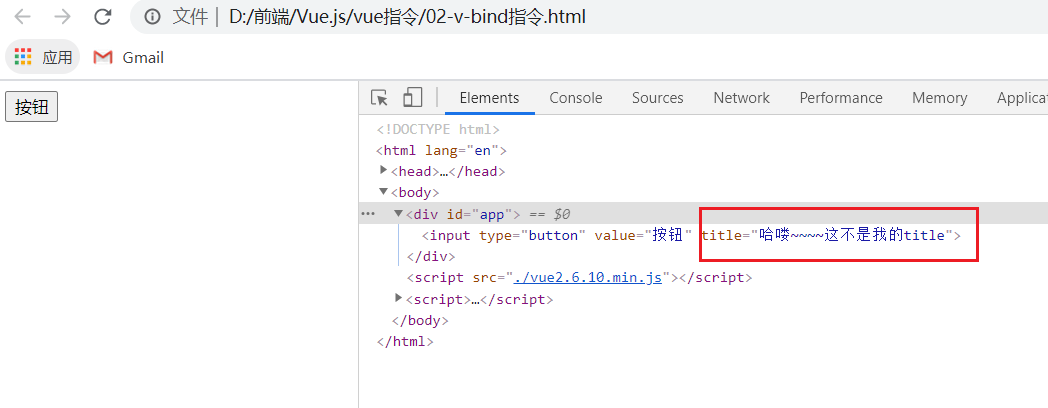Viewport: 1048px width, 408px height.
Task: Go forward with the browser forward arrow
Action: click(x=62, y=17)
